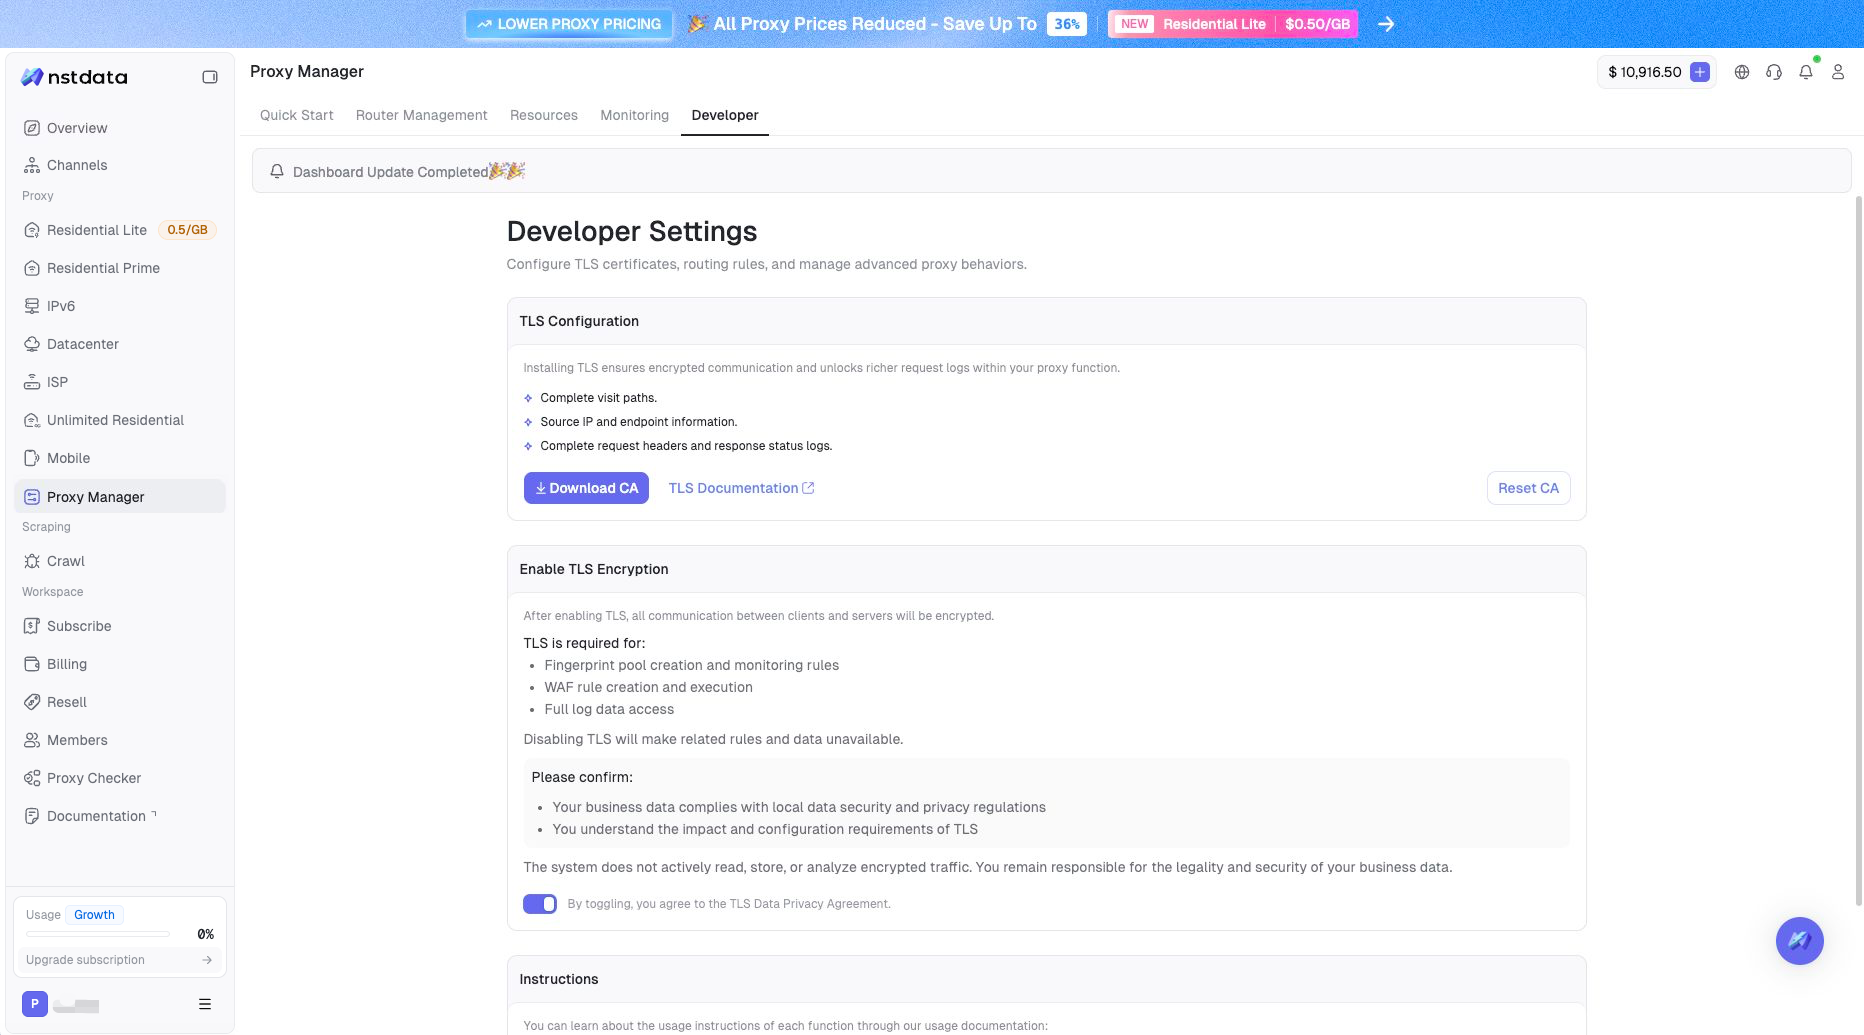
Task: Switch to the Router Management tab
Action: pyautogui.click(x=422, y=115)
